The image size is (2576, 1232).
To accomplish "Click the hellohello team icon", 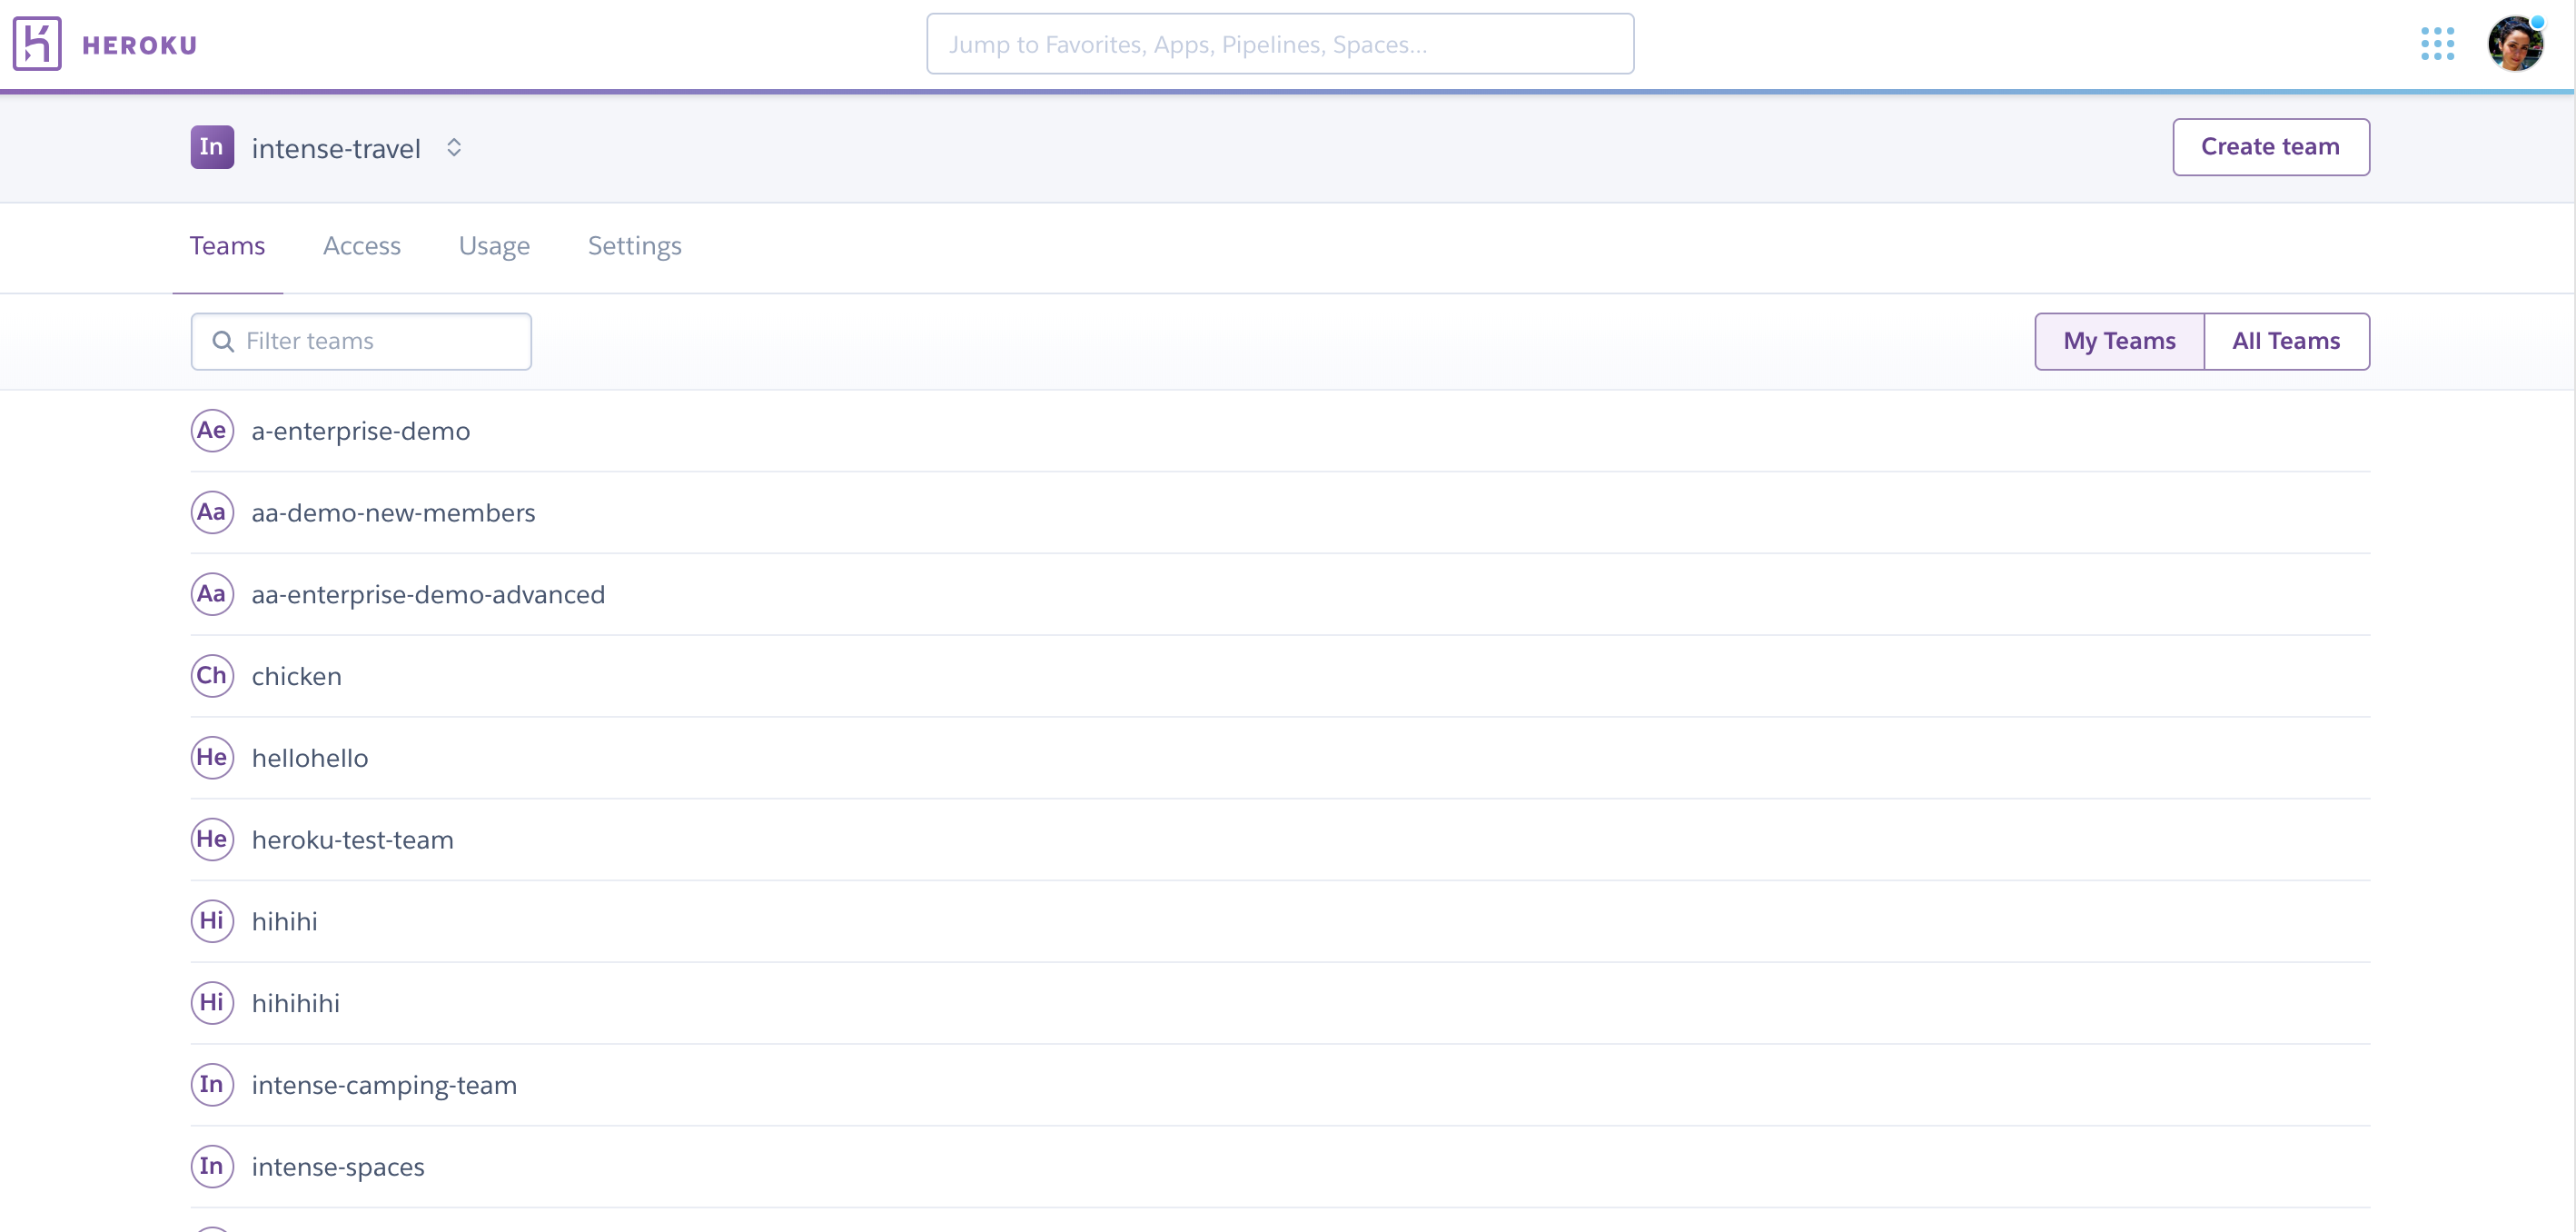I will click(x=212, y=757).
